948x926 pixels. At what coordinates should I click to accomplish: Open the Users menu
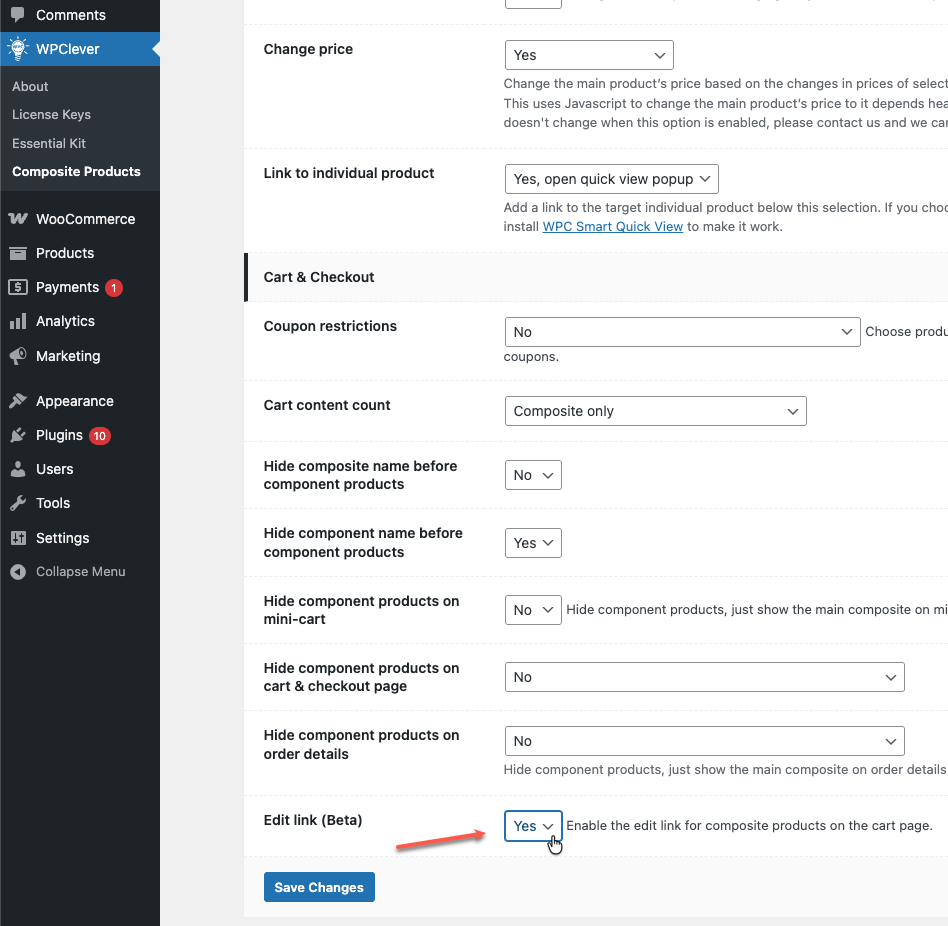(54, 469)
